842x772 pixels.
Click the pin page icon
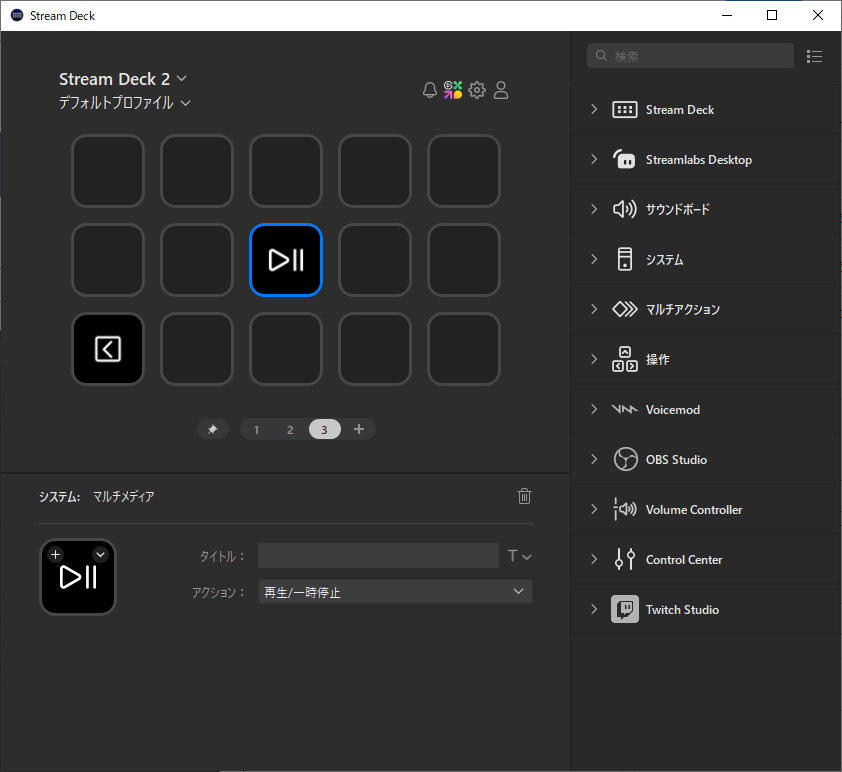coord(213,429)
